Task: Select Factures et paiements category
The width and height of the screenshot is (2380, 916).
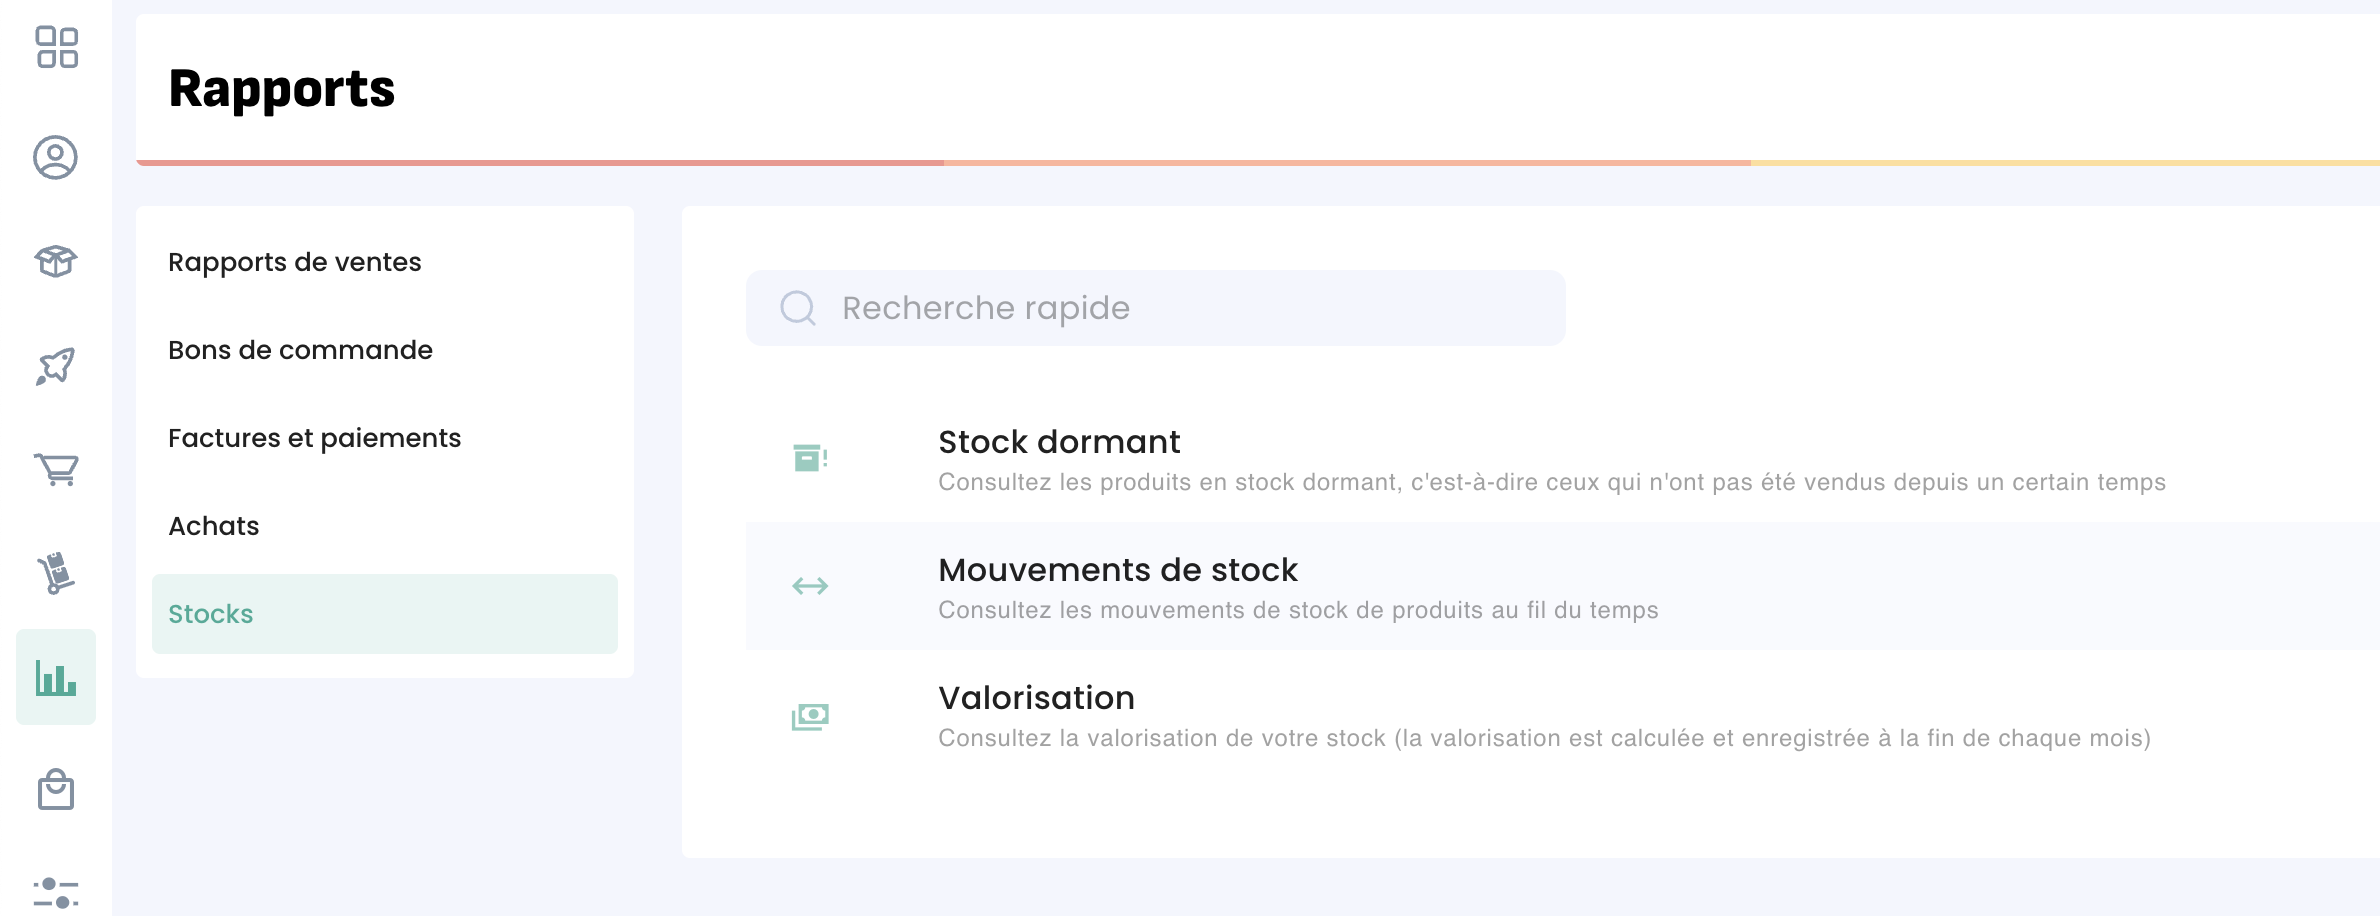Action: [314, 438]
